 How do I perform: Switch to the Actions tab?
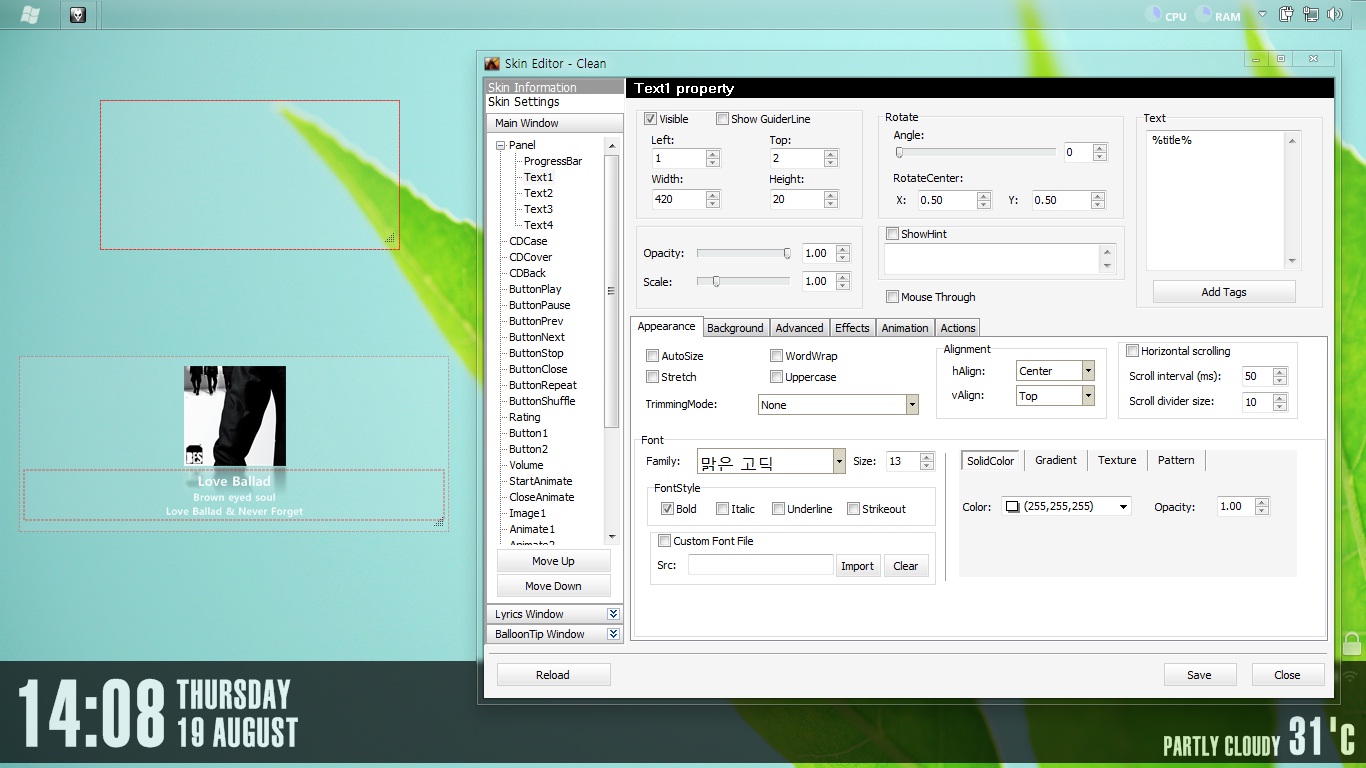click(957, 328)
